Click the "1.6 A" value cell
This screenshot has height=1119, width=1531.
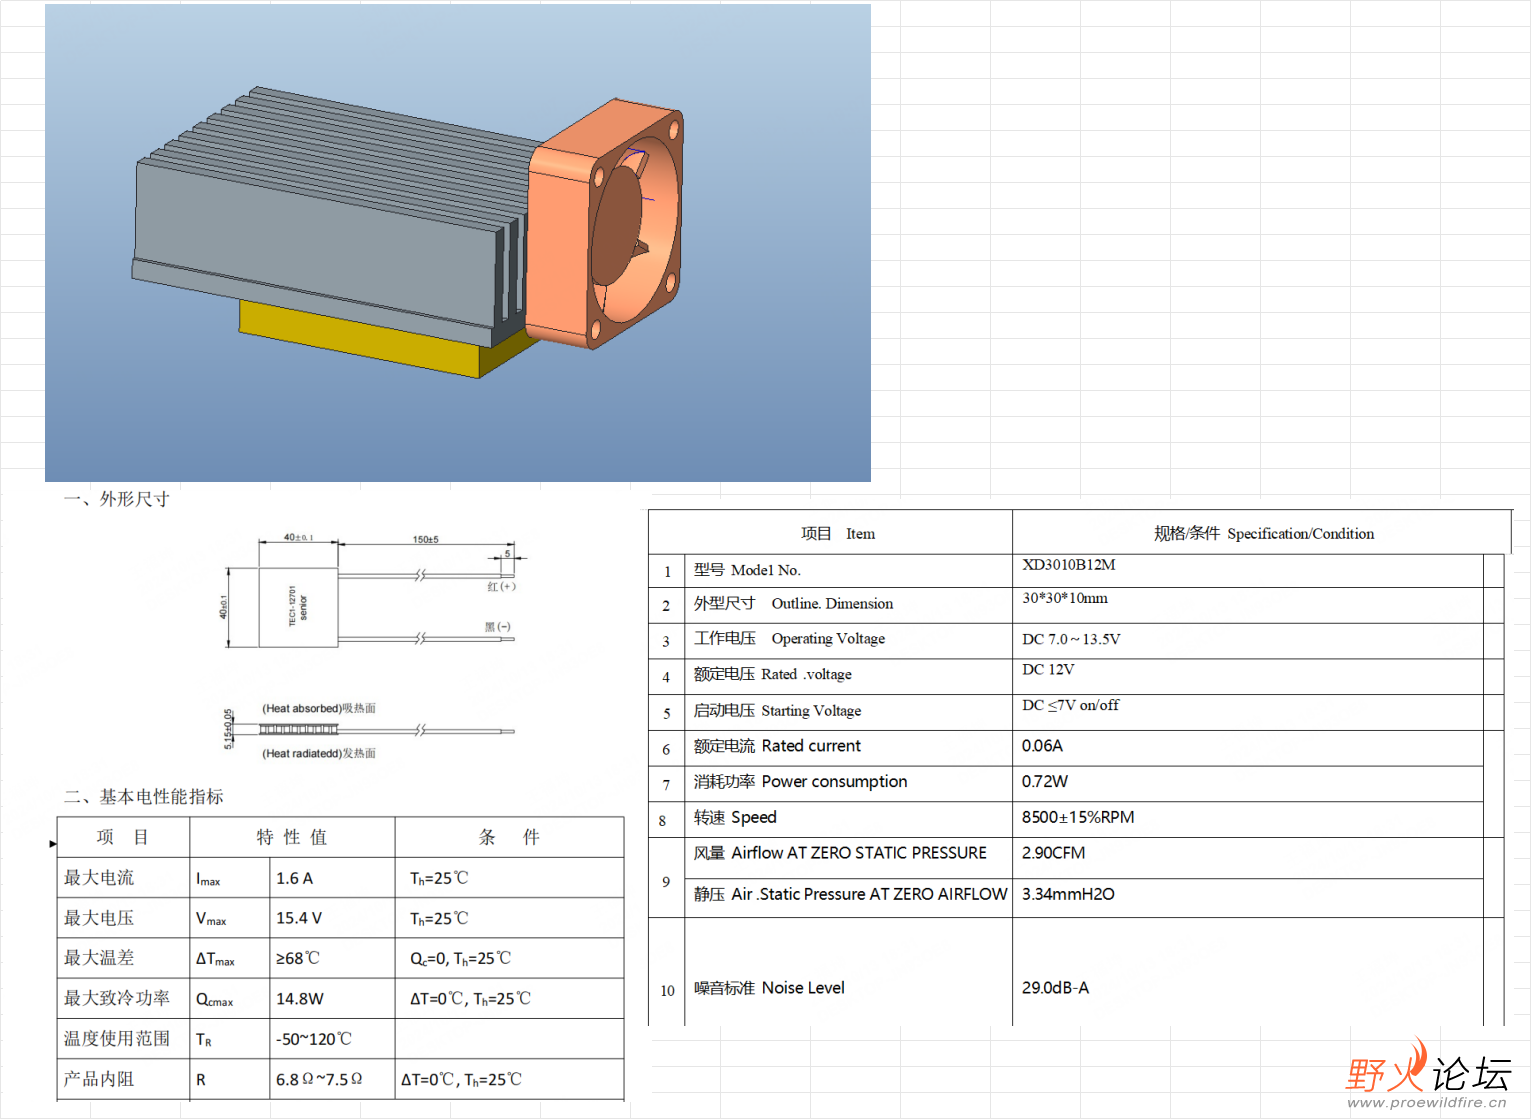332,877
